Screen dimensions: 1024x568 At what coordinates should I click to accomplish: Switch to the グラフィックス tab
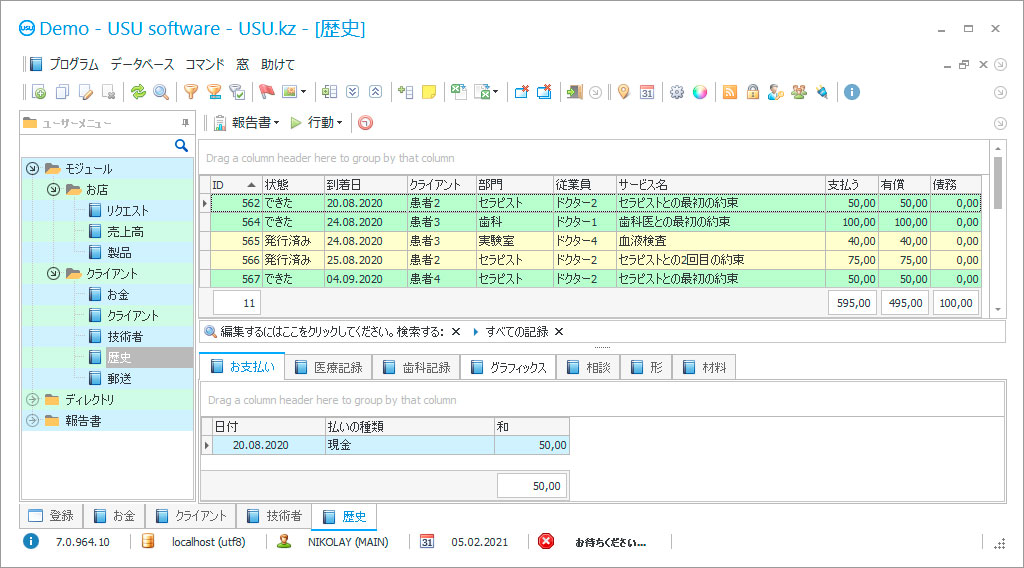click(509, 368)
